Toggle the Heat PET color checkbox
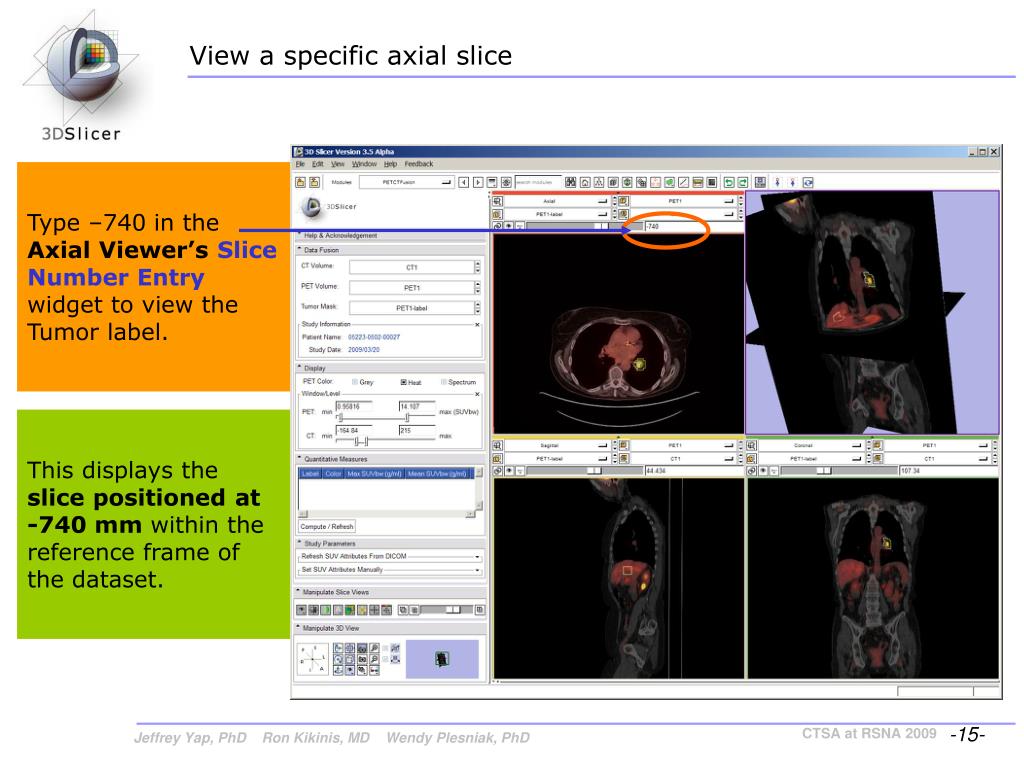Viewport: 1024px width, 768px height. coord(404,382)
